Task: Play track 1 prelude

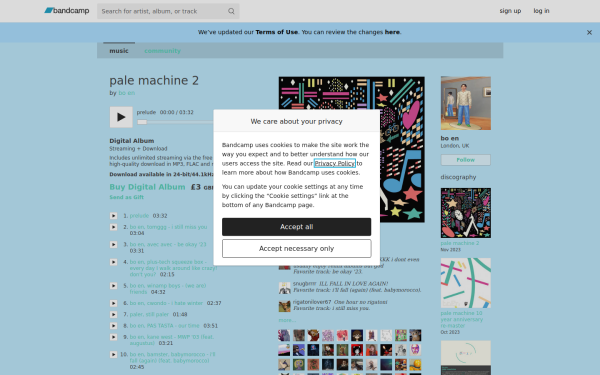Action: point(114,216)
